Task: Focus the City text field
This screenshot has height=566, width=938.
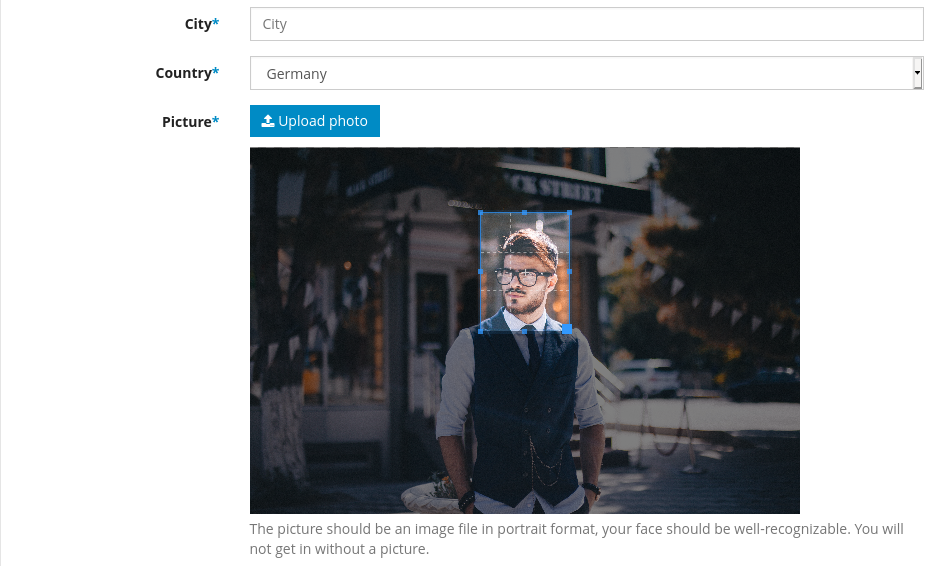Action: pos(586,24)
